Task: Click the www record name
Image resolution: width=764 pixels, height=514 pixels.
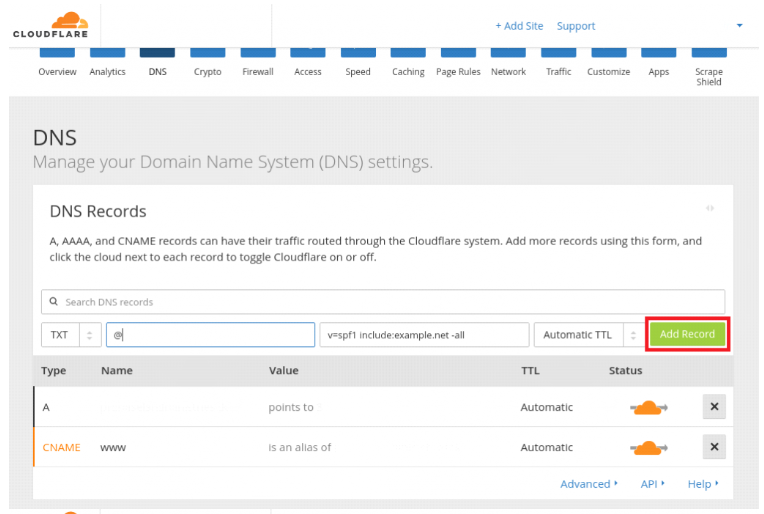Action: point(113,447)
